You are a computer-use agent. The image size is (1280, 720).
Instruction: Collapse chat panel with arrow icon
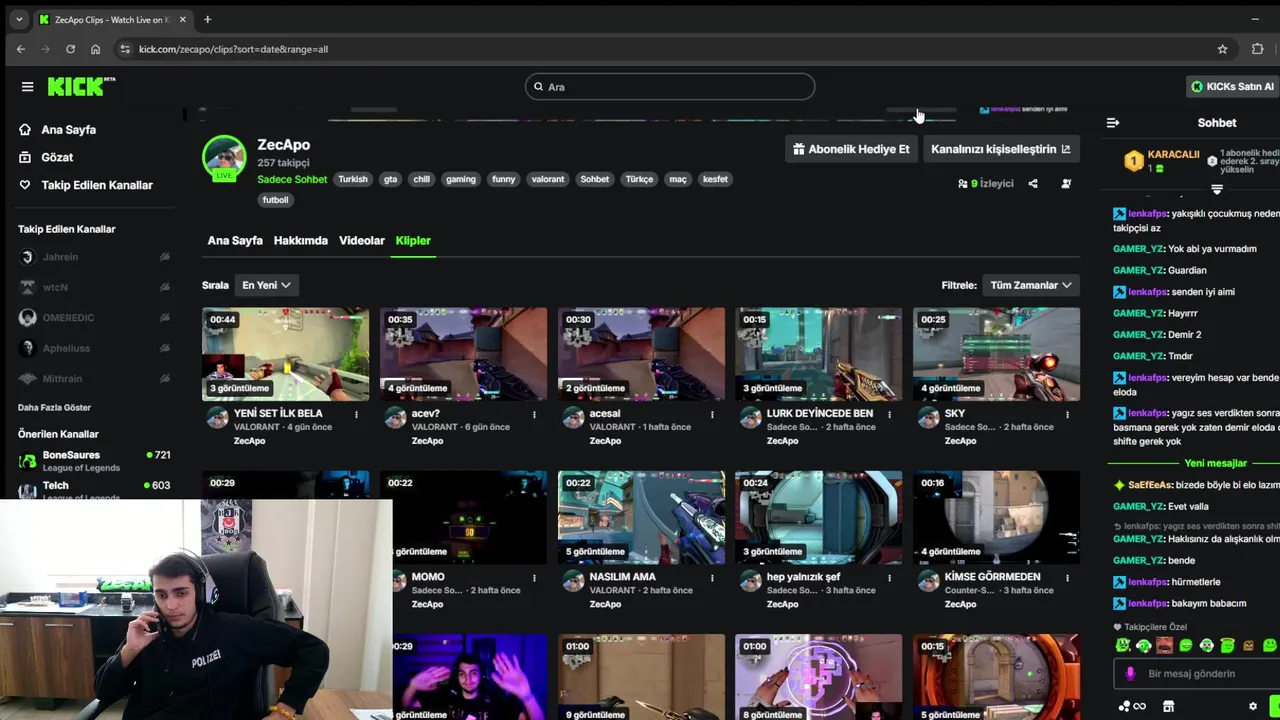pyautogui.click(x=1113, y=122)
